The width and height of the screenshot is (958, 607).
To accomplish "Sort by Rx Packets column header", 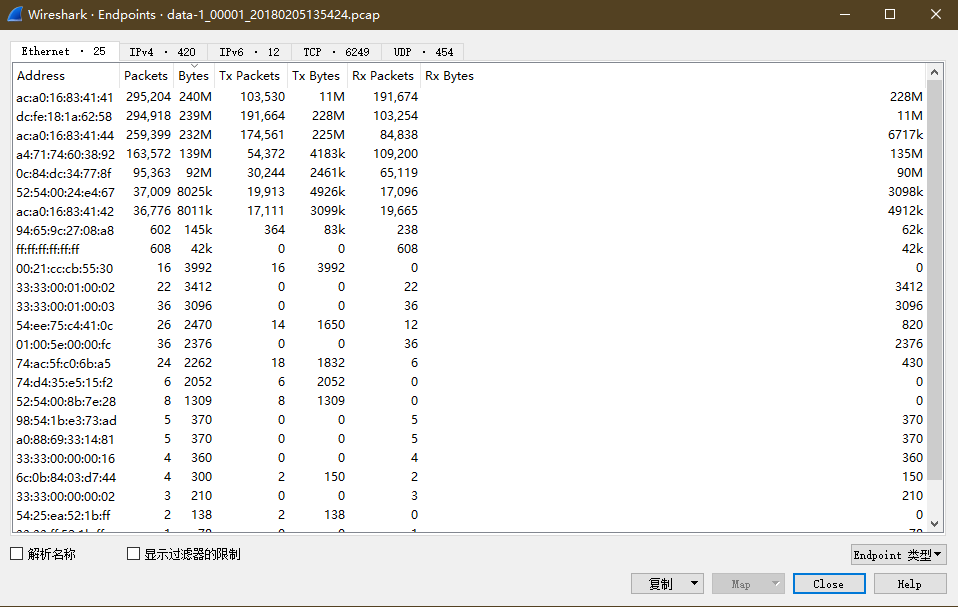I will pos(383,76).
